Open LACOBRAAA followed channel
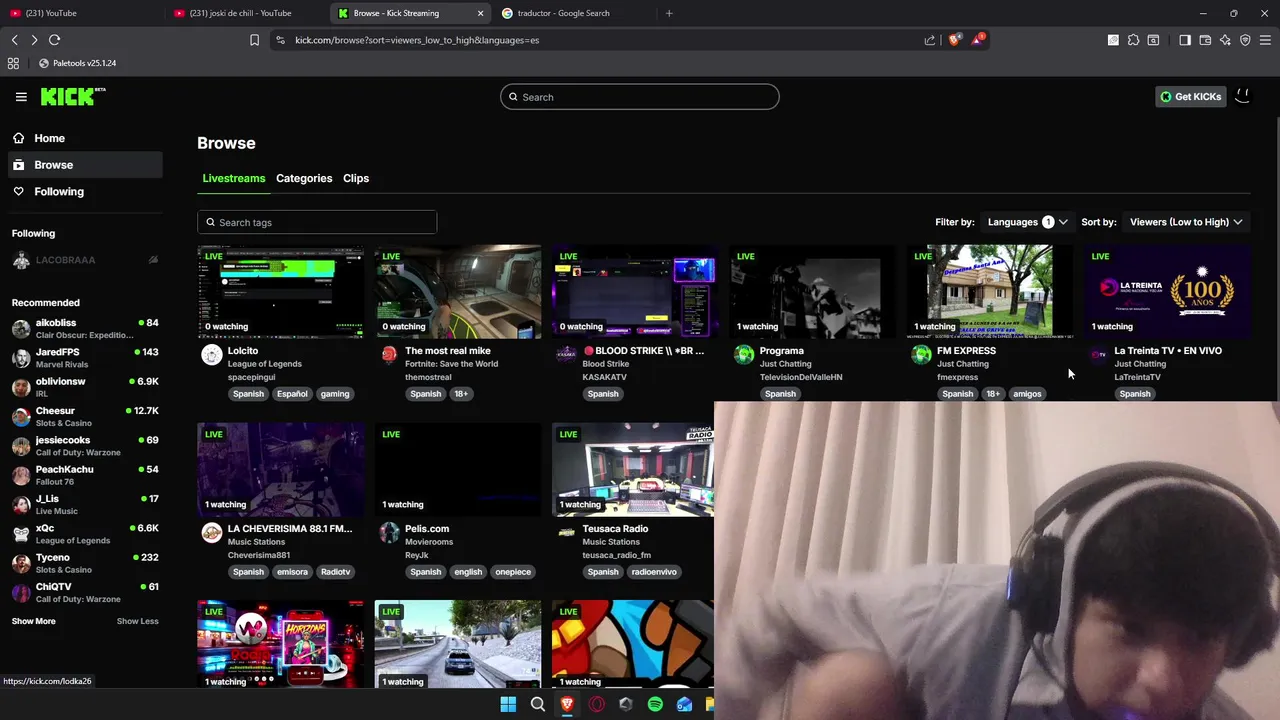The width and height of the screenshot is (1280, 720). [x=85, y=260]
